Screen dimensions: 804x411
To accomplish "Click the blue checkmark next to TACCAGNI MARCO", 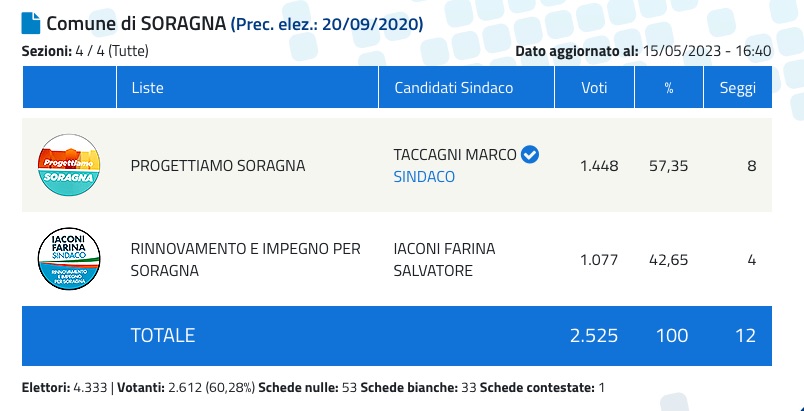I will coord(530,154).
